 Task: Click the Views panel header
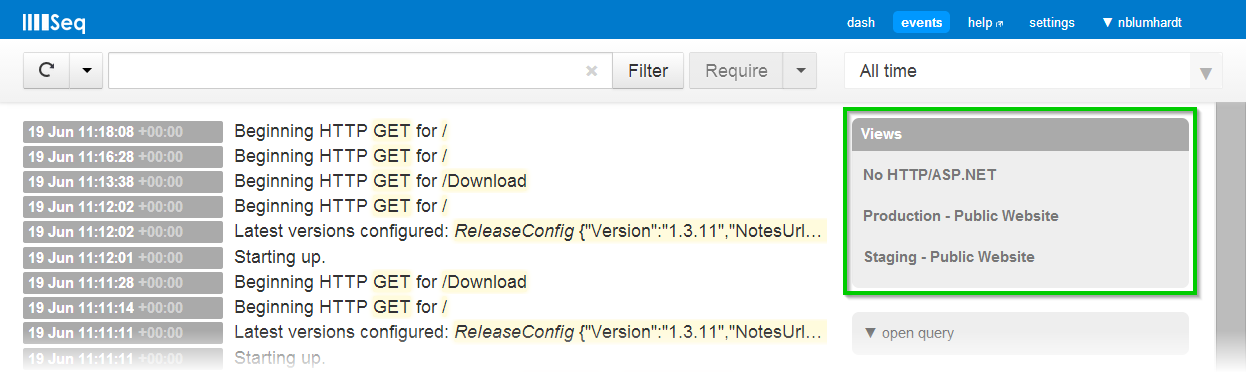(x=1020, y=134)
